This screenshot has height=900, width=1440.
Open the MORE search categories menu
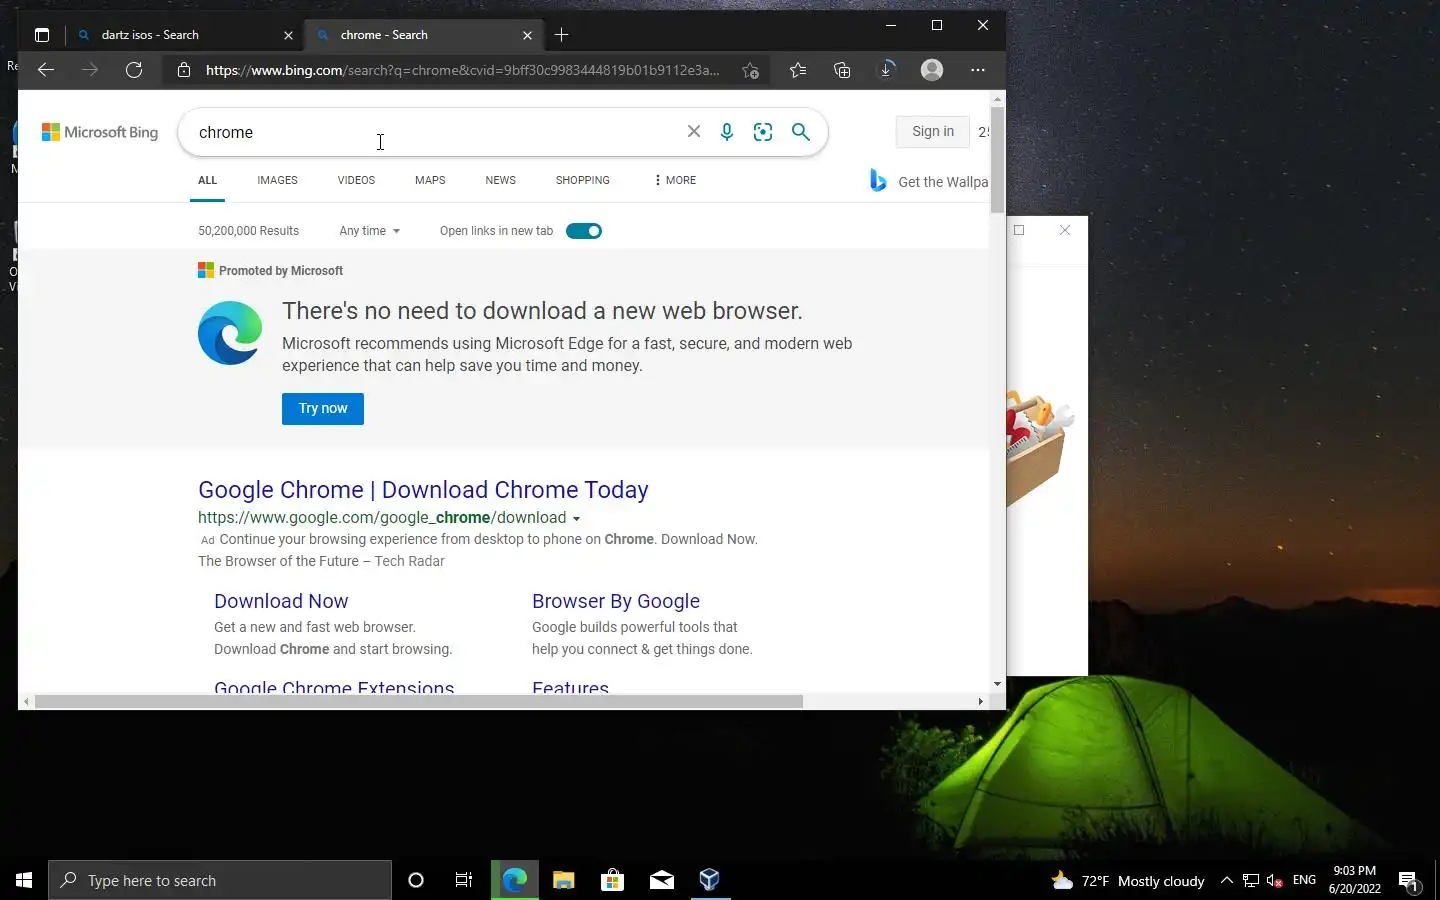[x=675, y=180]
